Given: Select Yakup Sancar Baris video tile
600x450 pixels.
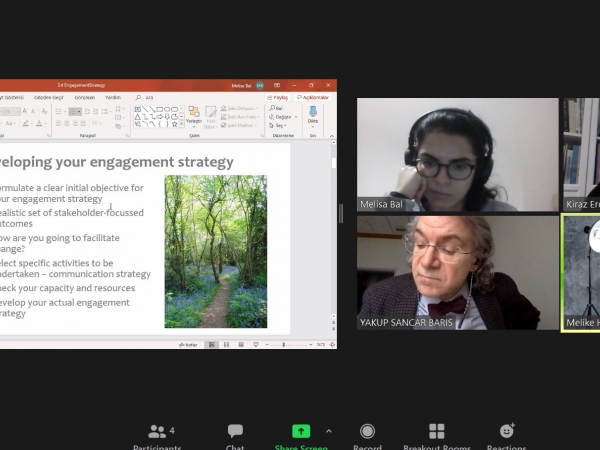Looking at the screenshot, I should 458,273.
